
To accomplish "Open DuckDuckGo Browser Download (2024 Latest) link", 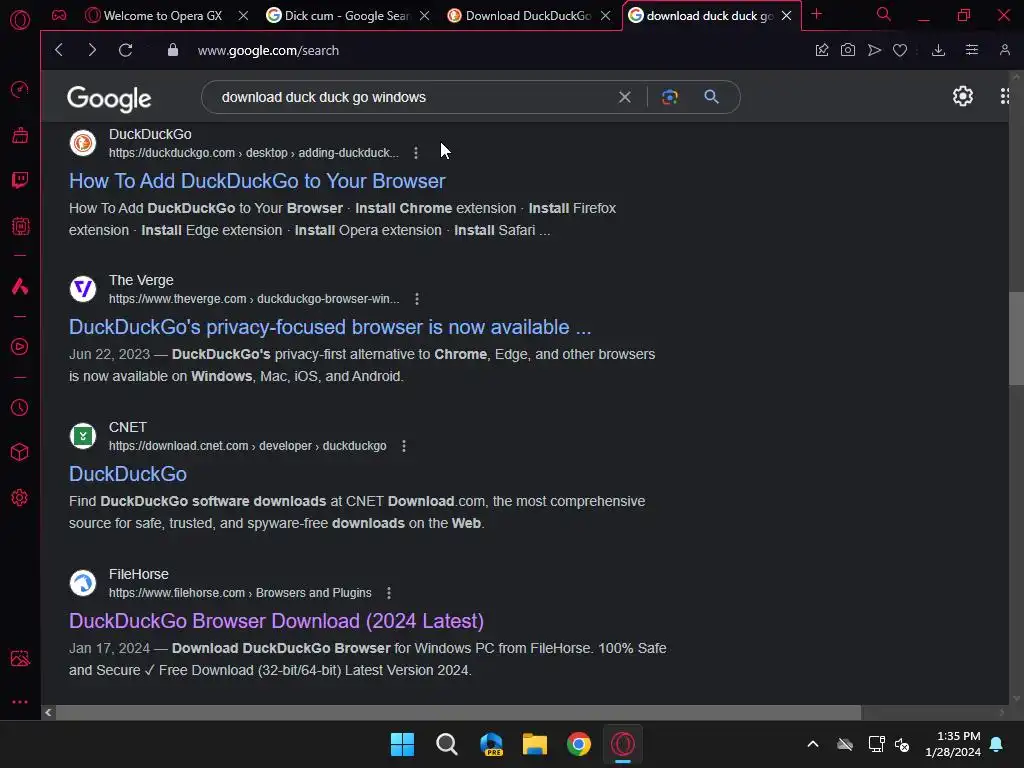I will point(276,620).
